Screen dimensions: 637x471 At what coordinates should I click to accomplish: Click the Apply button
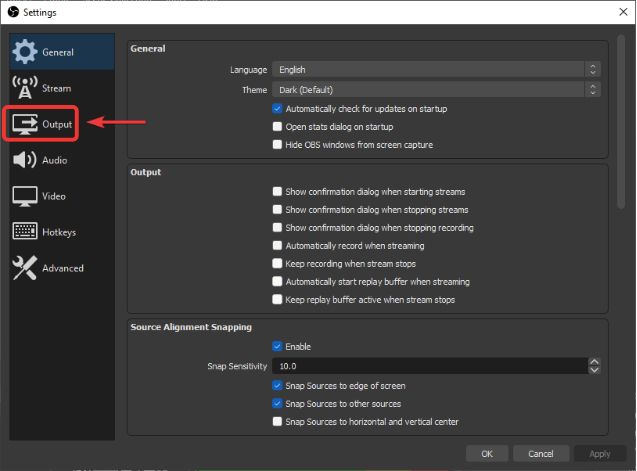click(x=600, y=454)
